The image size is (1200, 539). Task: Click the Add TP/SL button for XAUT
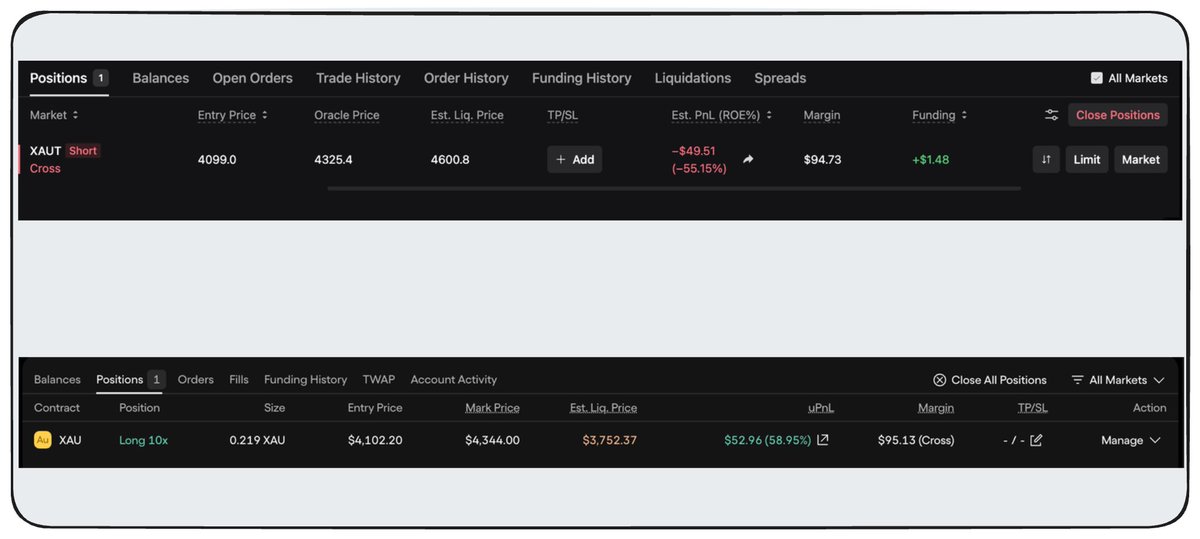pyautogui.click(x=574, y=159)
